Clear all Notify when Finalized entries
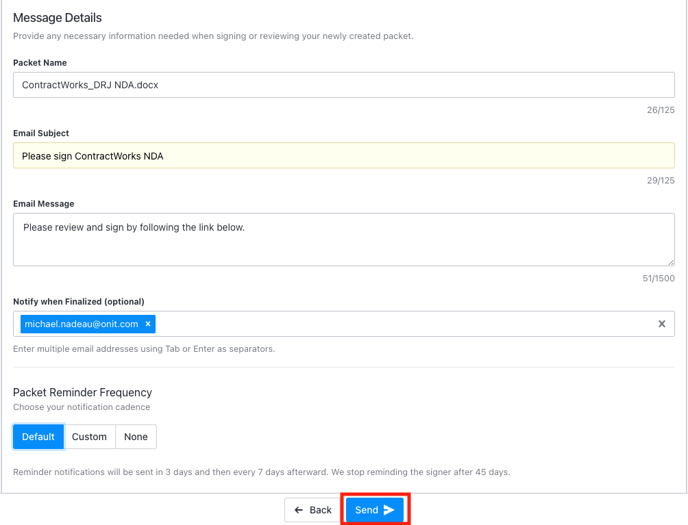Screen dimensions: 688x525 click(662, 324)
